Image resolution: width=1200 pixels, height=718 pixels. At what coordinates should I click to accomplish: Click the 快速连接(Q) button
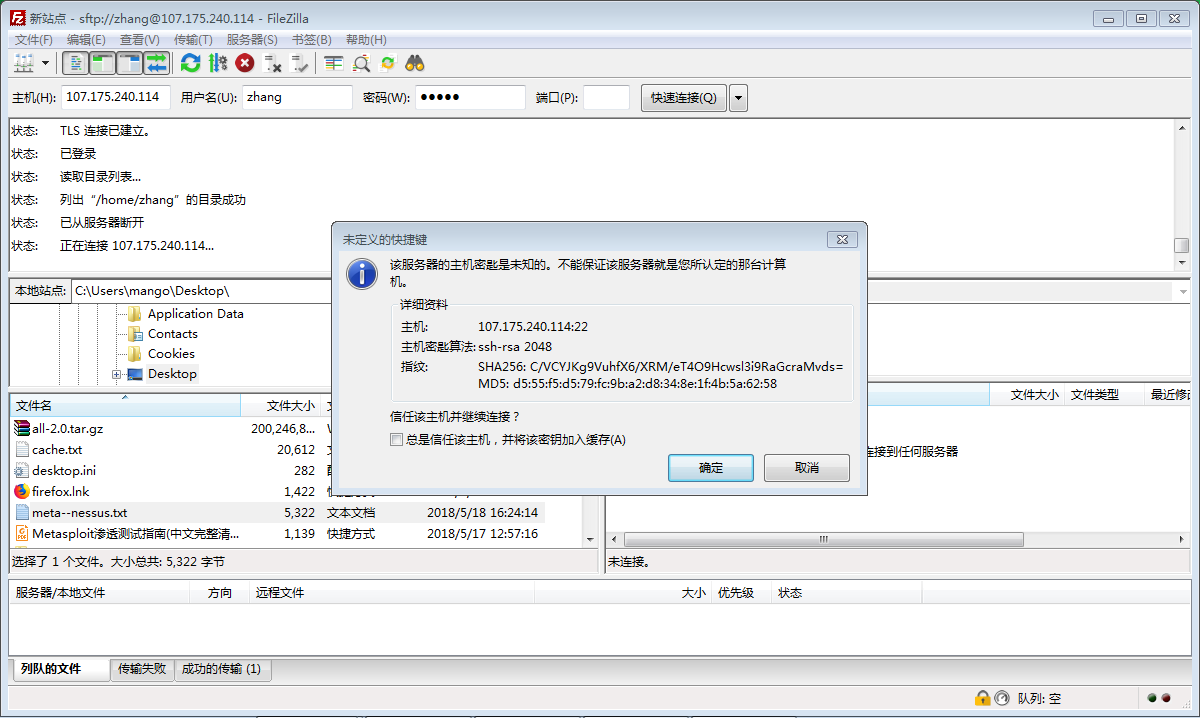tap(684, 98)
